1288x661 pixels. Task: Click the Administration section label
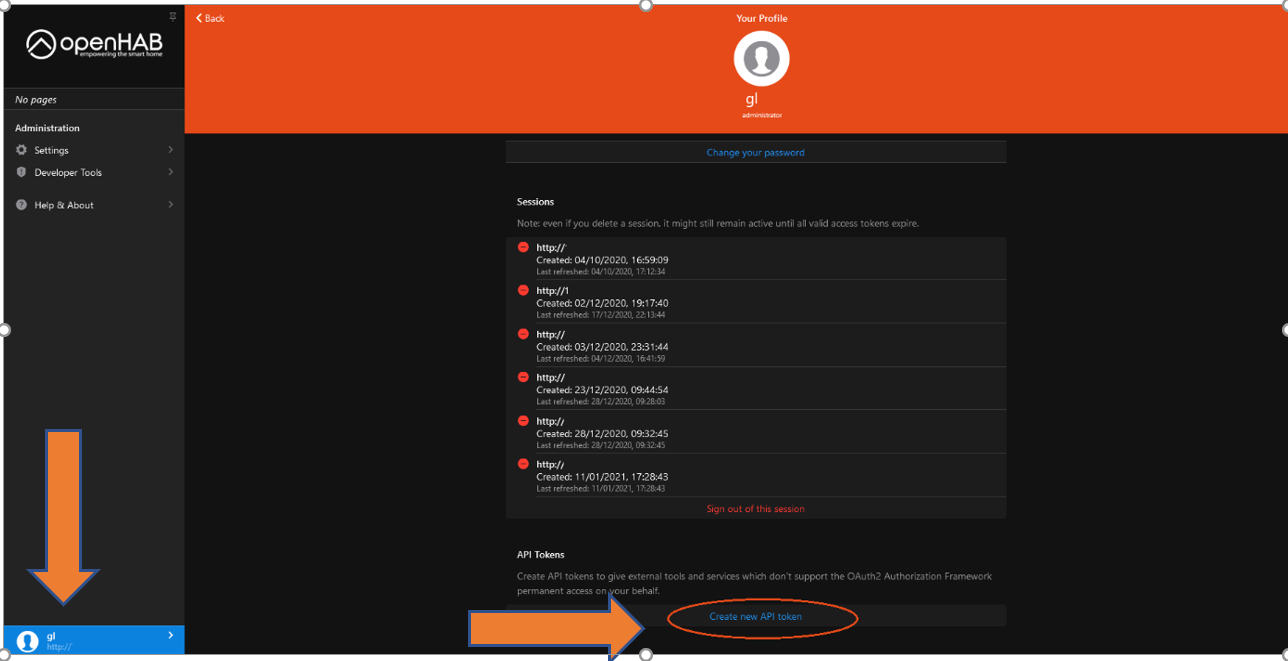coord(47,128)
